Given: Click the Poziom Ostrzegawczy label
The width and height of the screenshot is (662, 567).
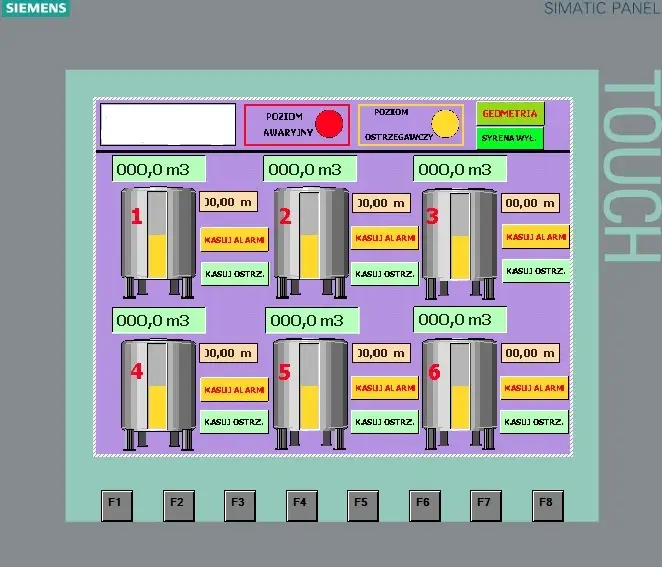Looking at the screenshot, I should (399, 124).
